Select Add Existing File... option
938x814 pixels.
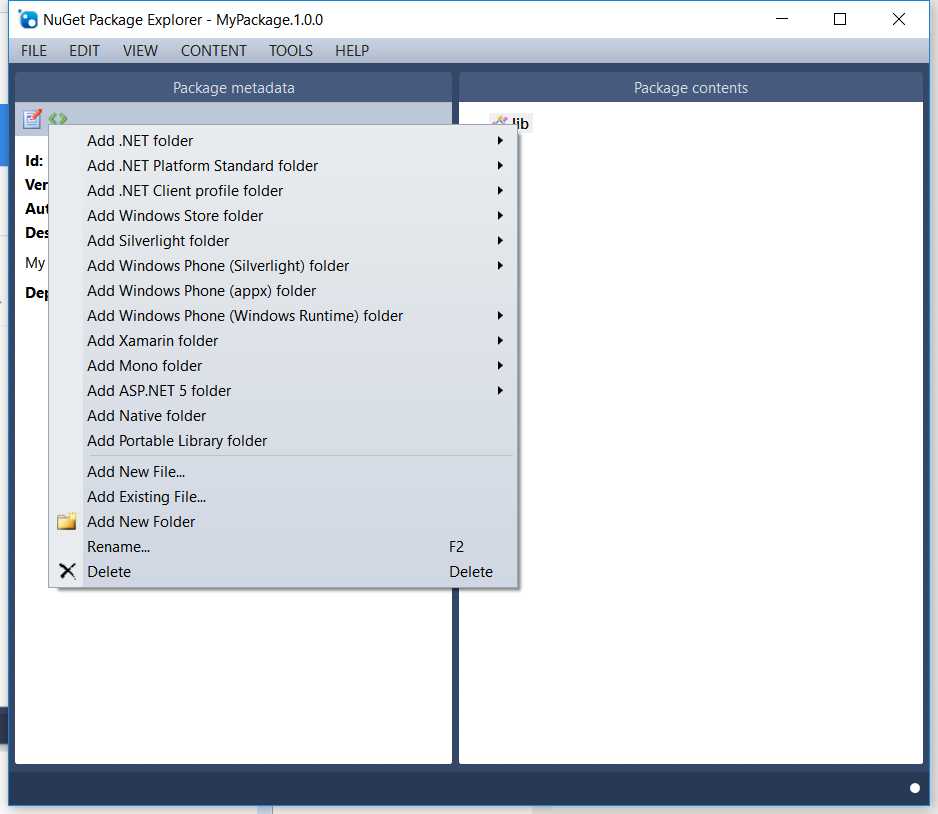coord(283,497)
